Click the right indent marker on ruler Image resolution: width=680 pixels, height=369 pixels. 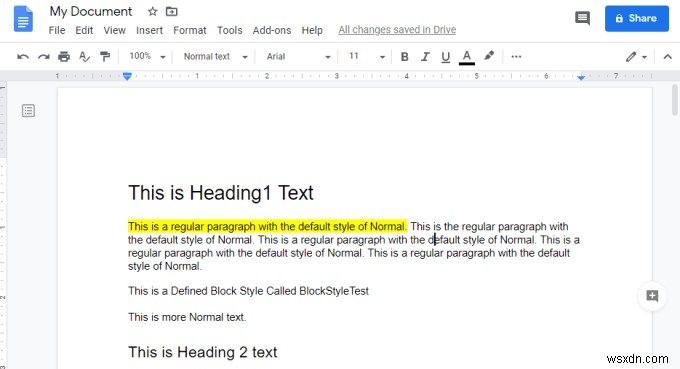(581, 77)
